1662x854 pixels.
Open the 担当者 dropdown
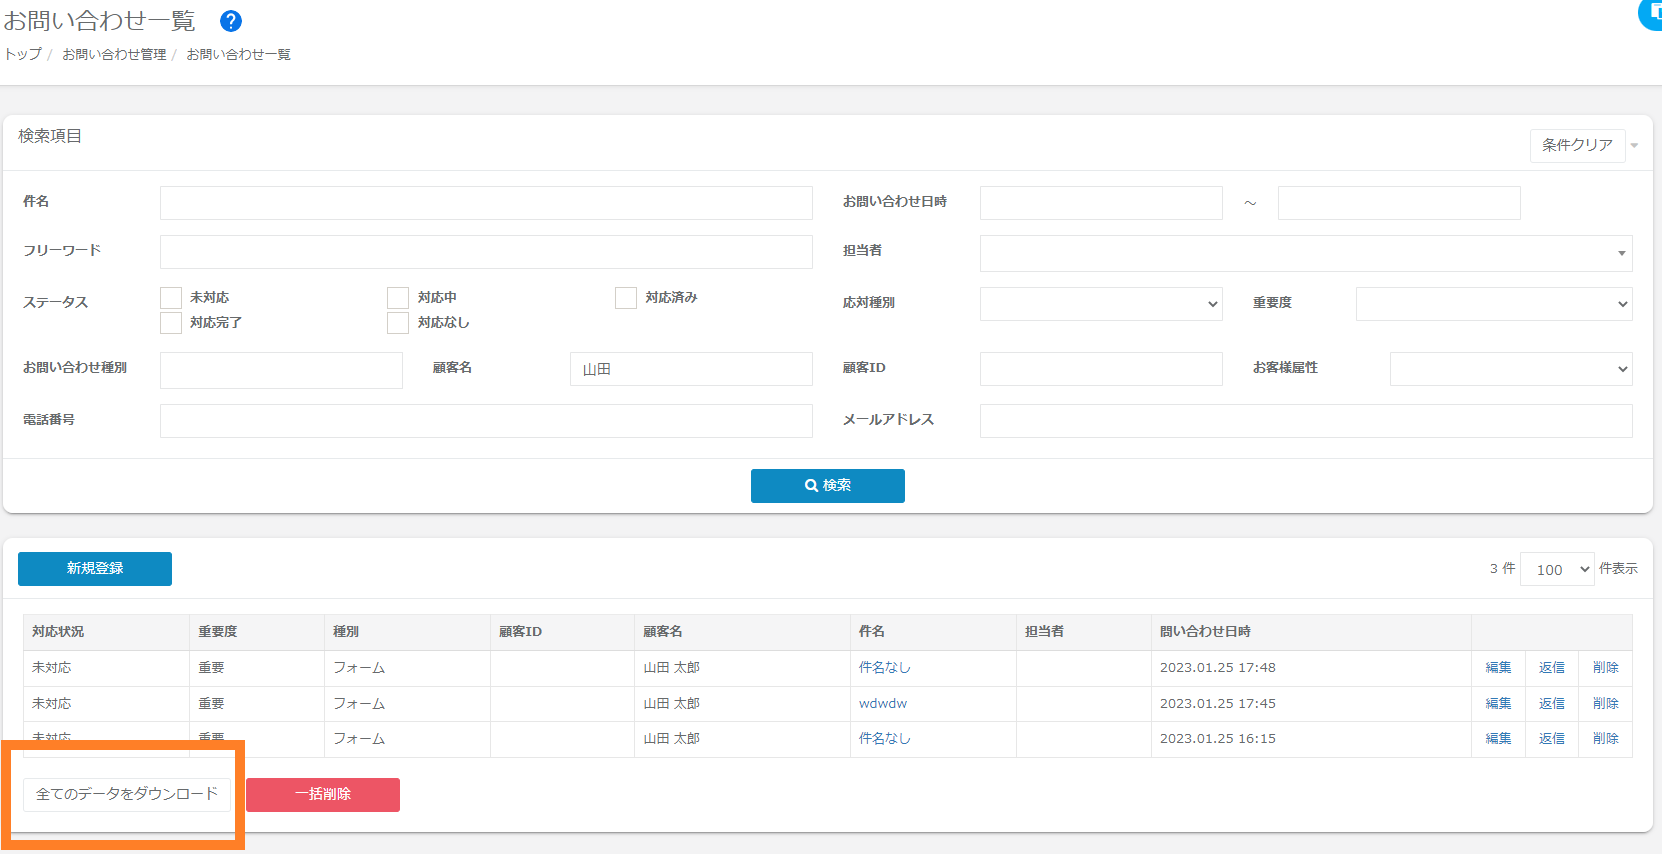(x=1305, y=253)
